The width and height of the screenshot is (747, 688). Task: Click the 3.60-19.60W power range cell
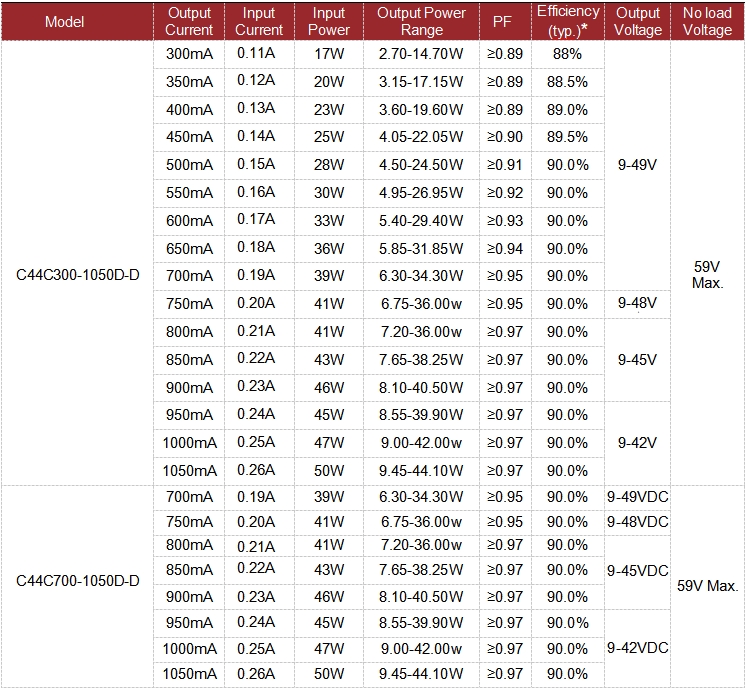pos(421,110)
